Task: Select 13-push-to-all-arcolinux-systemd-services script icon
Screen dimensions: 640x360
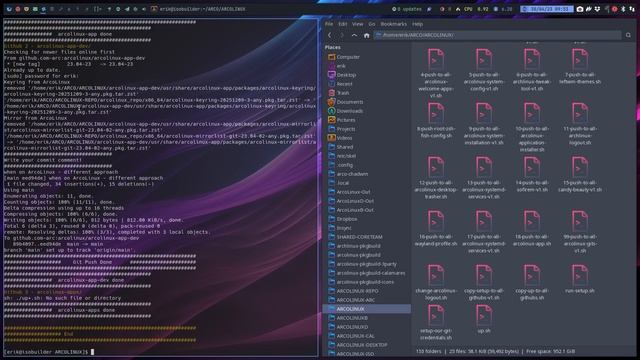Action: pos(484,167)
